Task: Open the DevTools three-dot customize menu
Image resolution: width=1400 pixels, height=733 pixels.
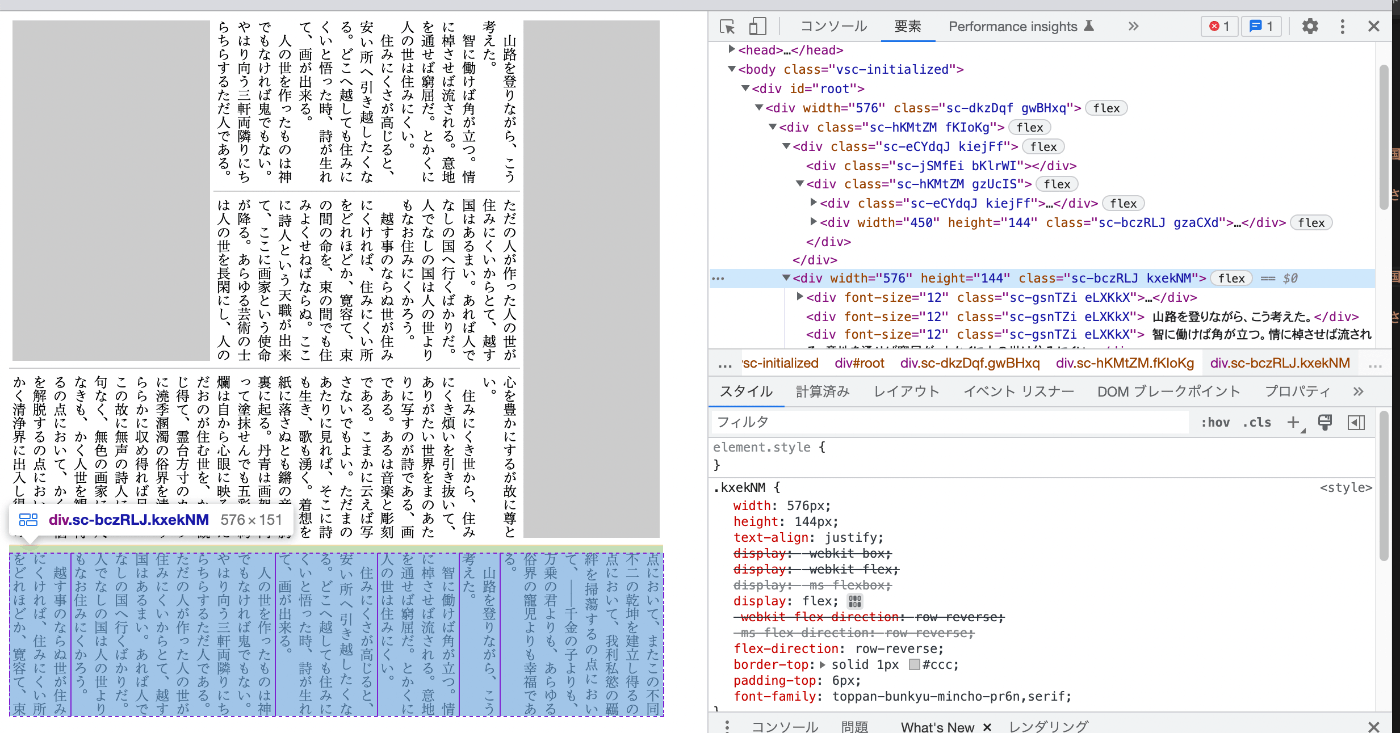Action: tap(1343, 27)
